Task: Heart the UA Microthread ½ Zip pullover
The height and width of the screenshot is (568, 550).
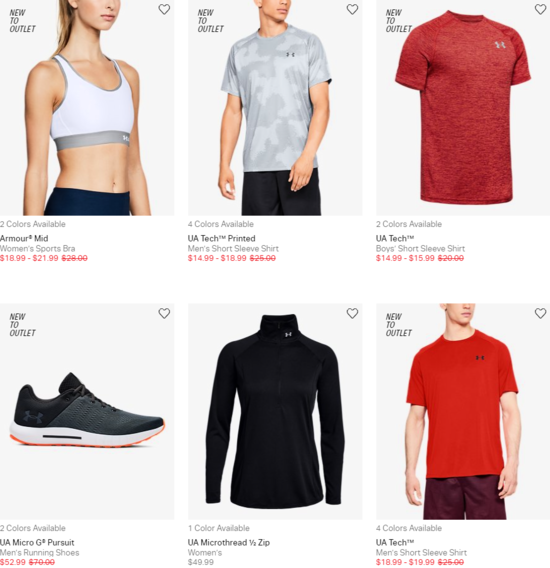Action: click(x=352, y=313)
